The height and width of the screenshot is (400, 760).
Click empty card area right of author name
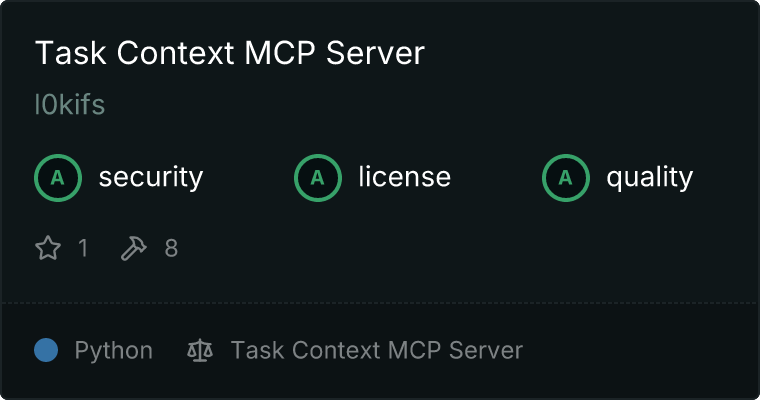pos(412,105)
